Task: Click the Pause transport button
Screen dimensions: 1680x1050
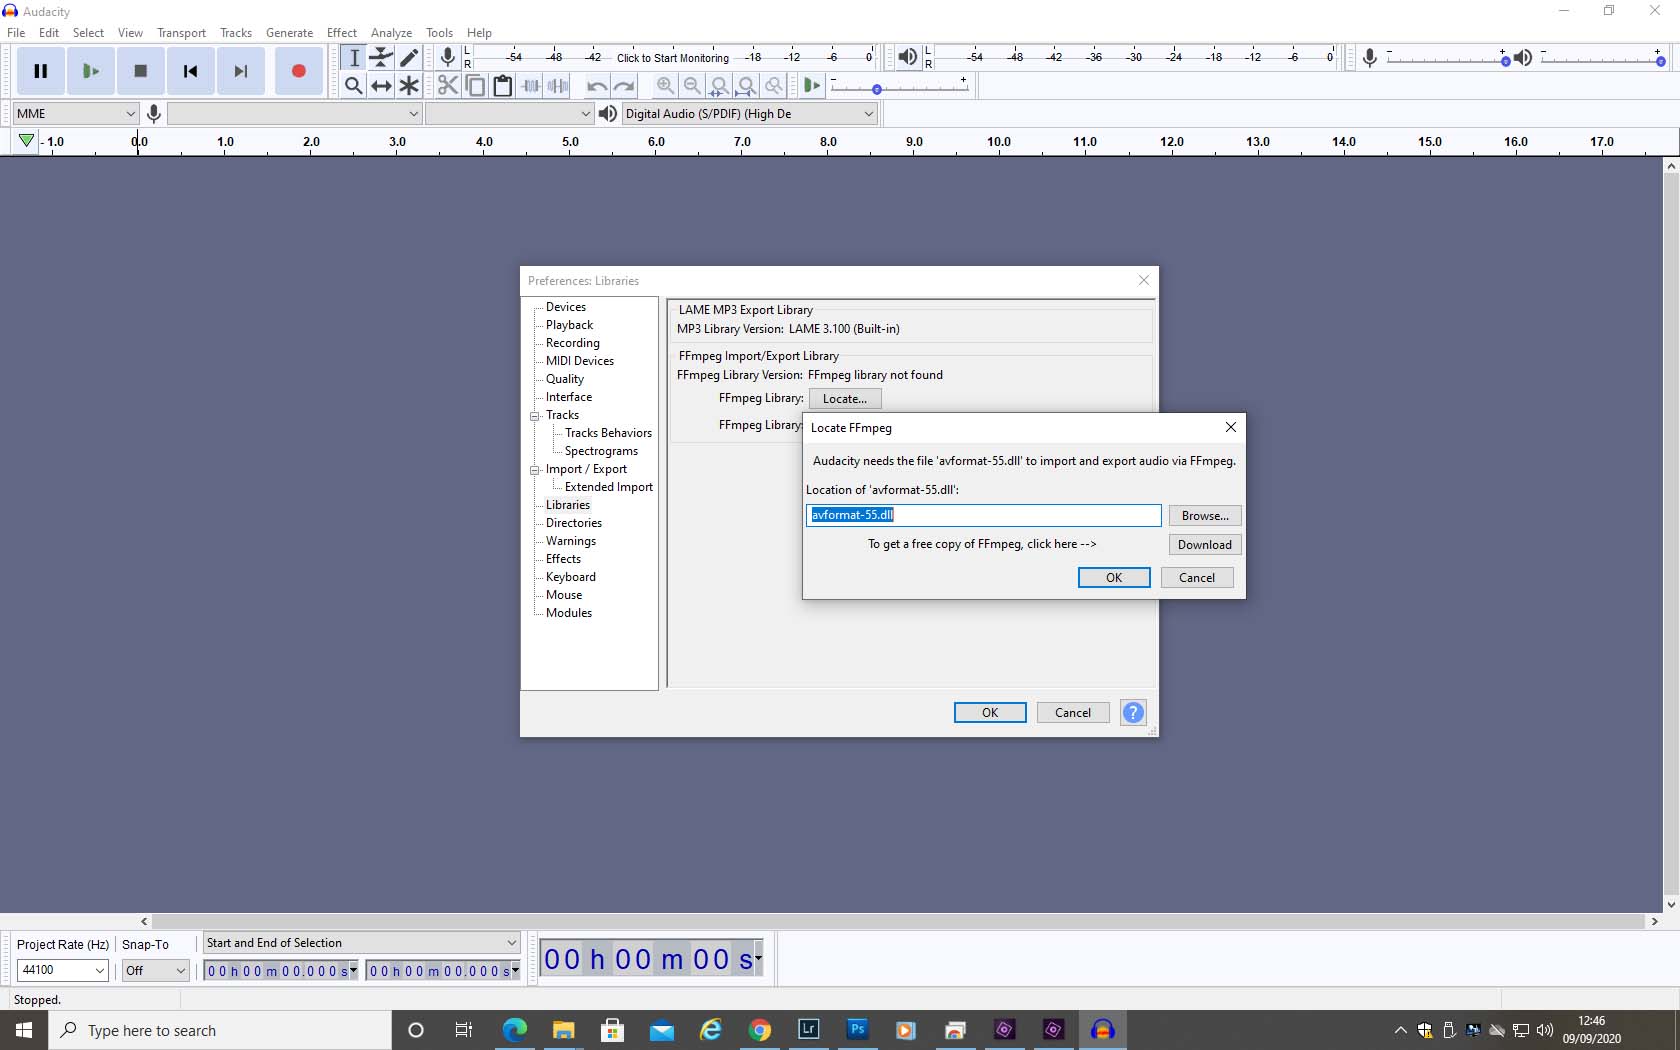Action: pyautogui.click(x=41, y=71)
